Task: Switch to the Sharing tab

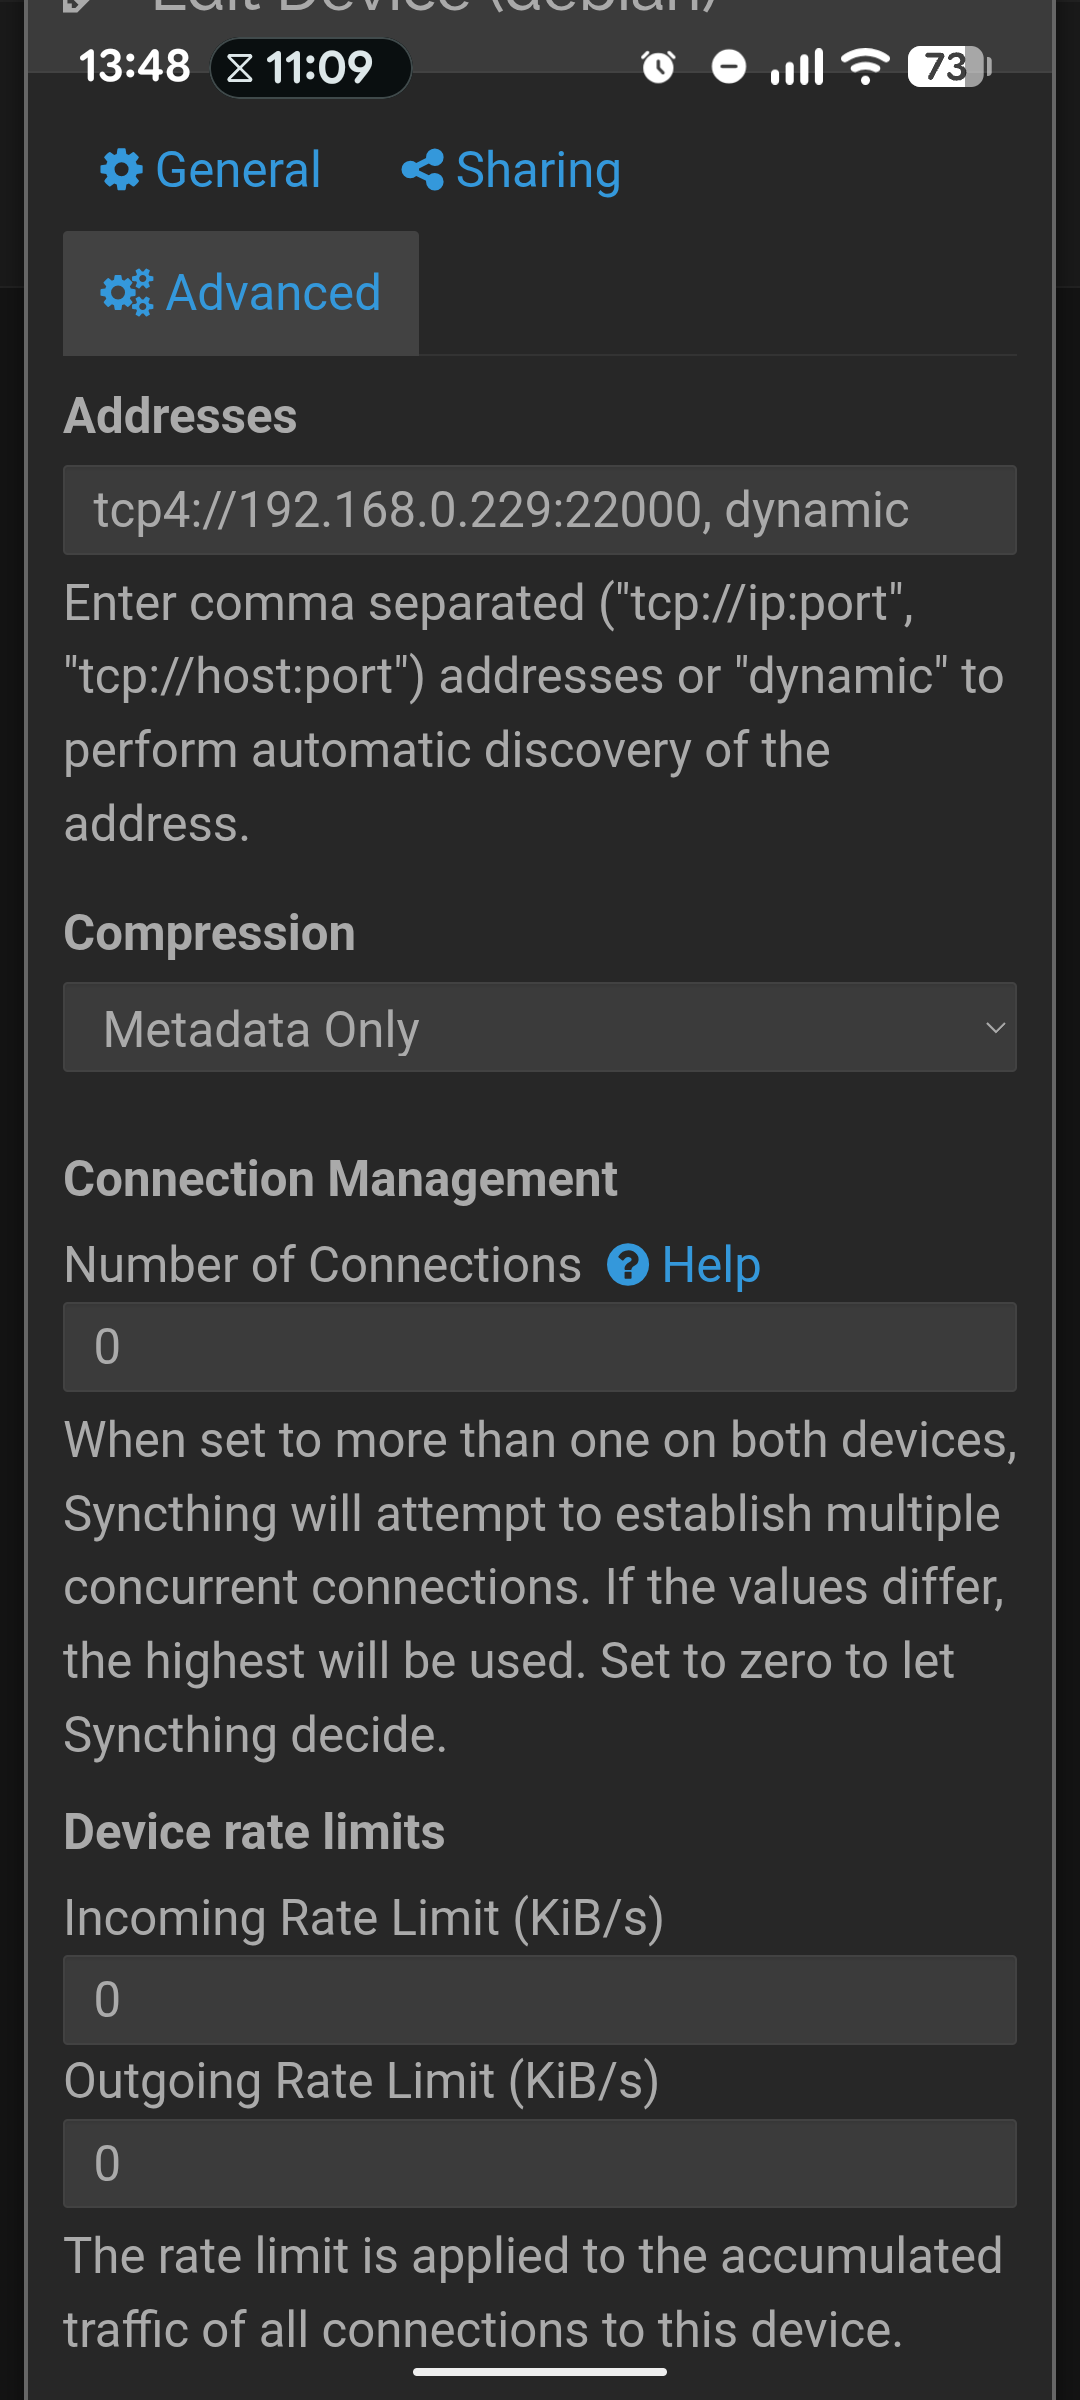Action: coord(511,170)
